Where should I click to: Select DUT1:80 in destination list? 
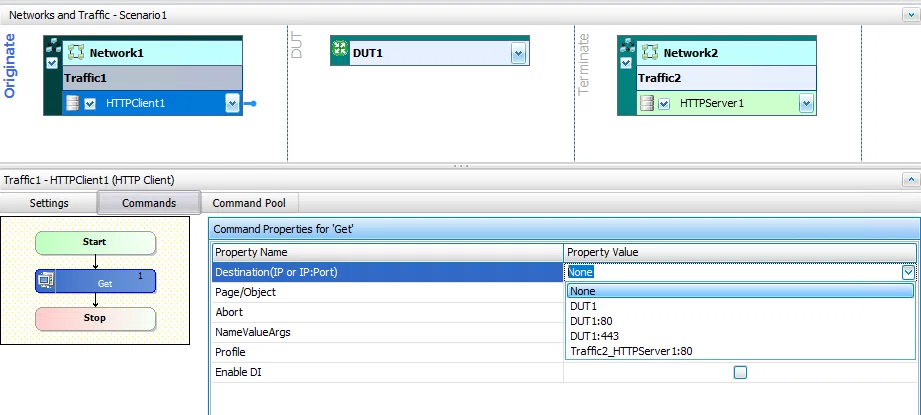740,321
